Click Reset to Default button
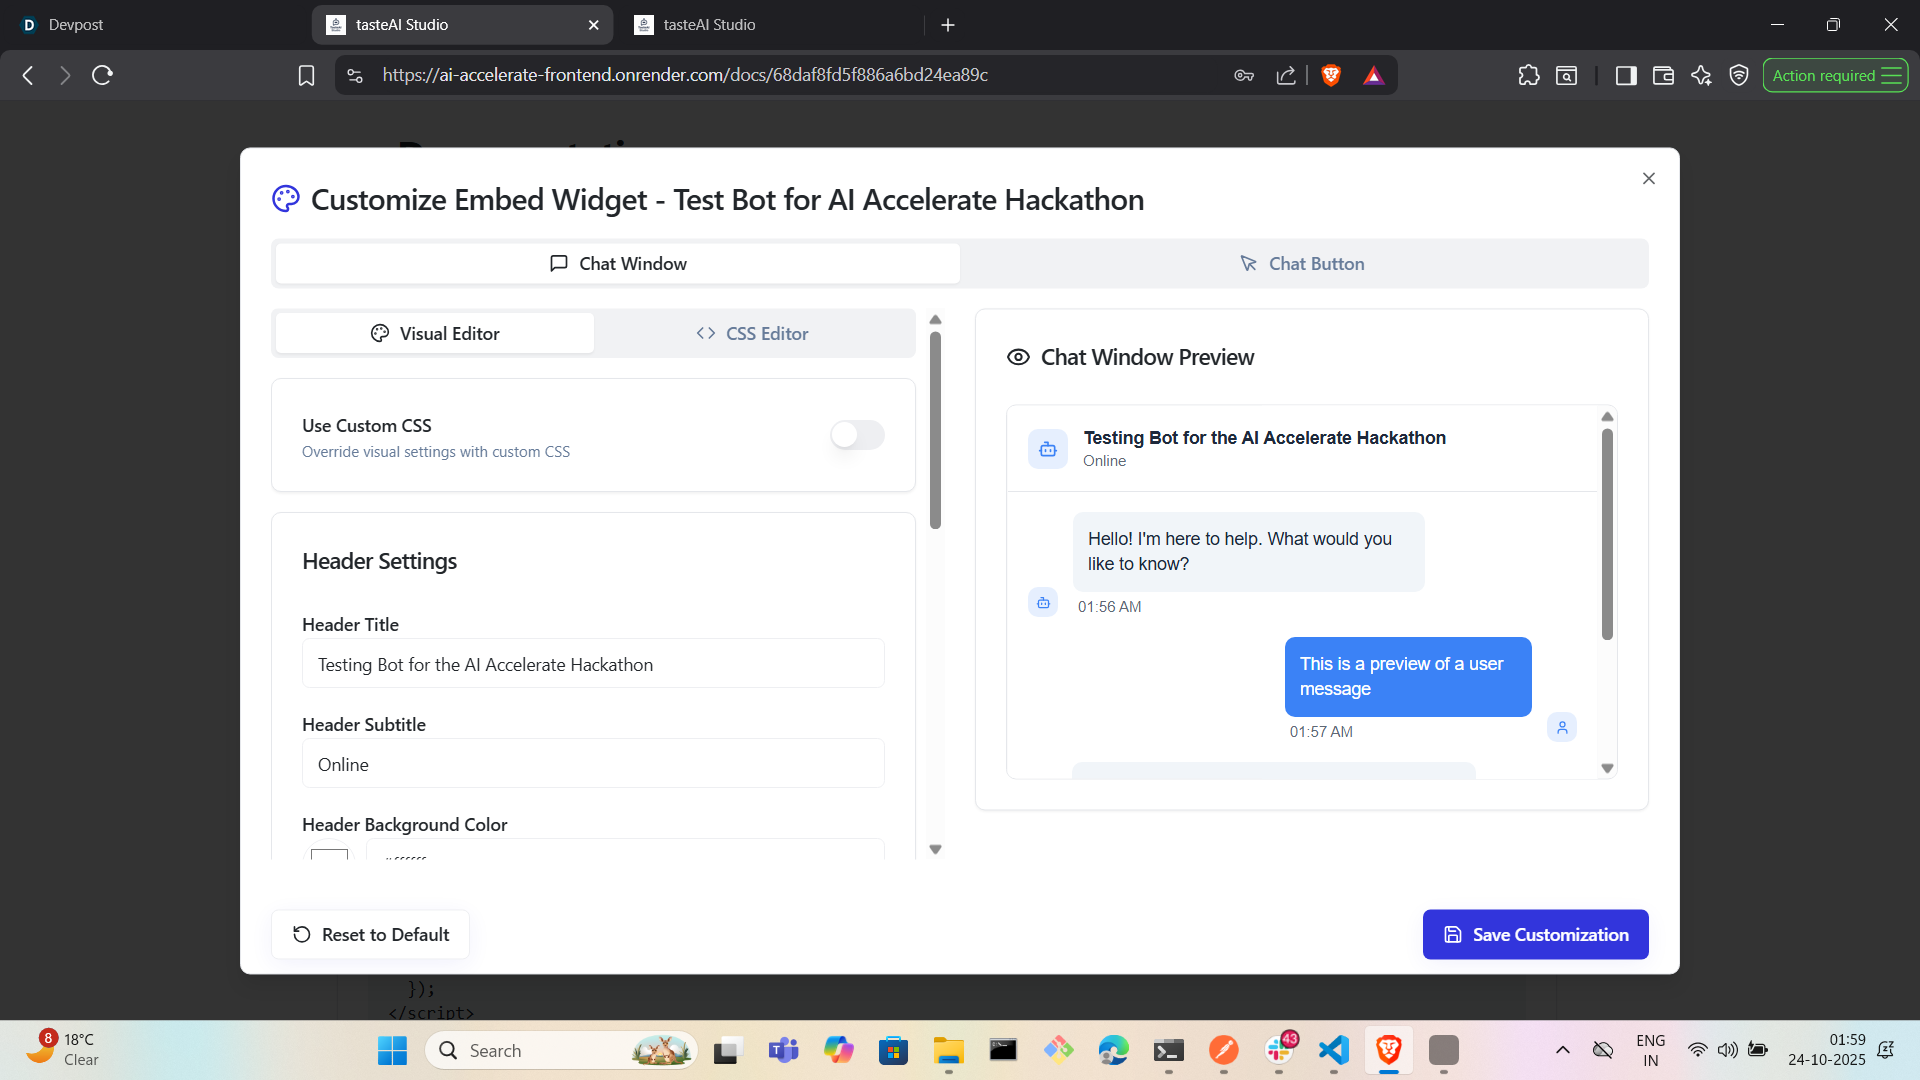Image resolution: width=1920 pixels, height=1080 pixels. point(370,935)
